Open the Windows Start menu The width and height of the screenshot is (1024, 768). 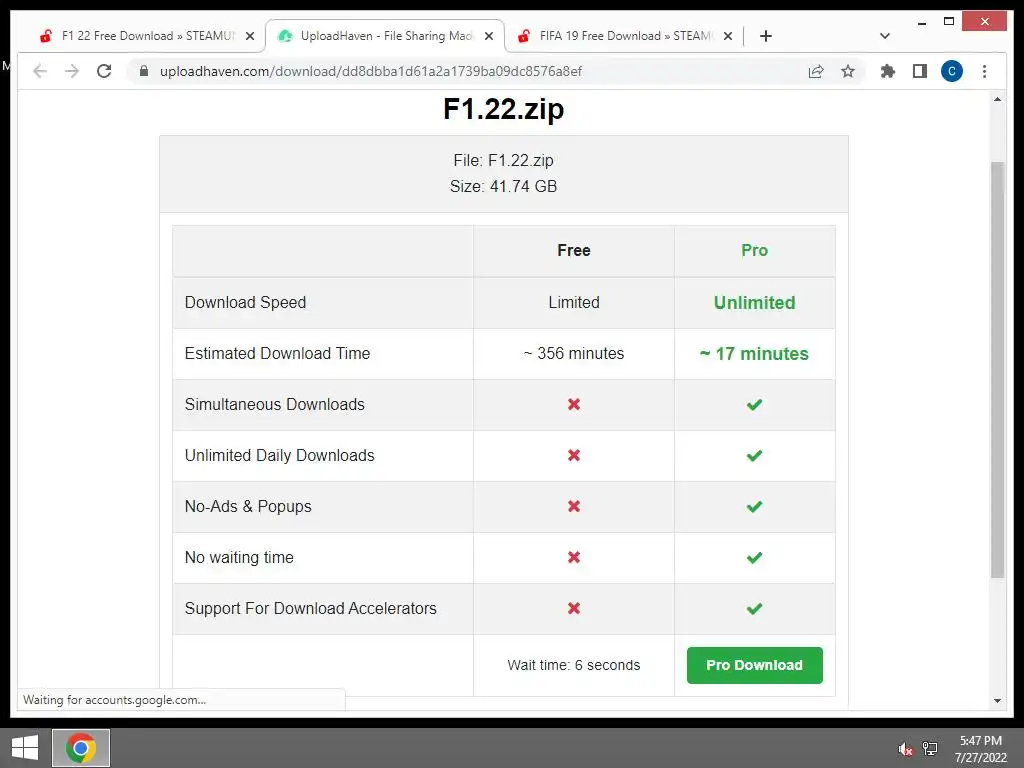[25, 748]
